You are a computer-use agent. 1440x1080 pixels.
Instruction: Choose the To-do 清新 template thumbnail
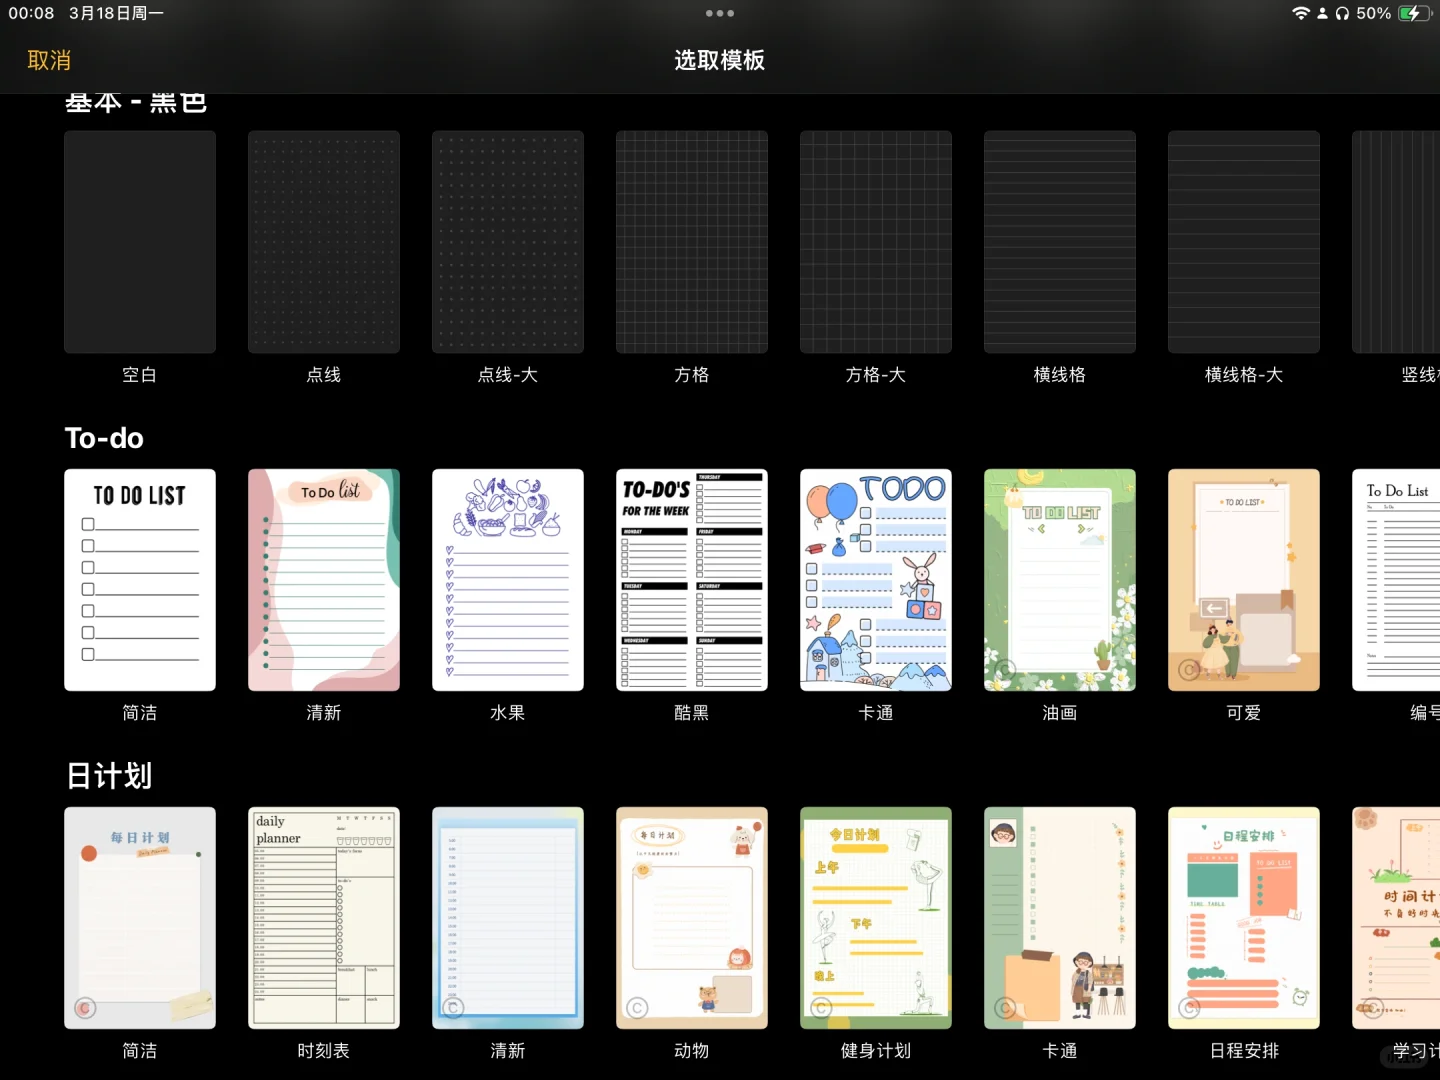click(324, 580)
